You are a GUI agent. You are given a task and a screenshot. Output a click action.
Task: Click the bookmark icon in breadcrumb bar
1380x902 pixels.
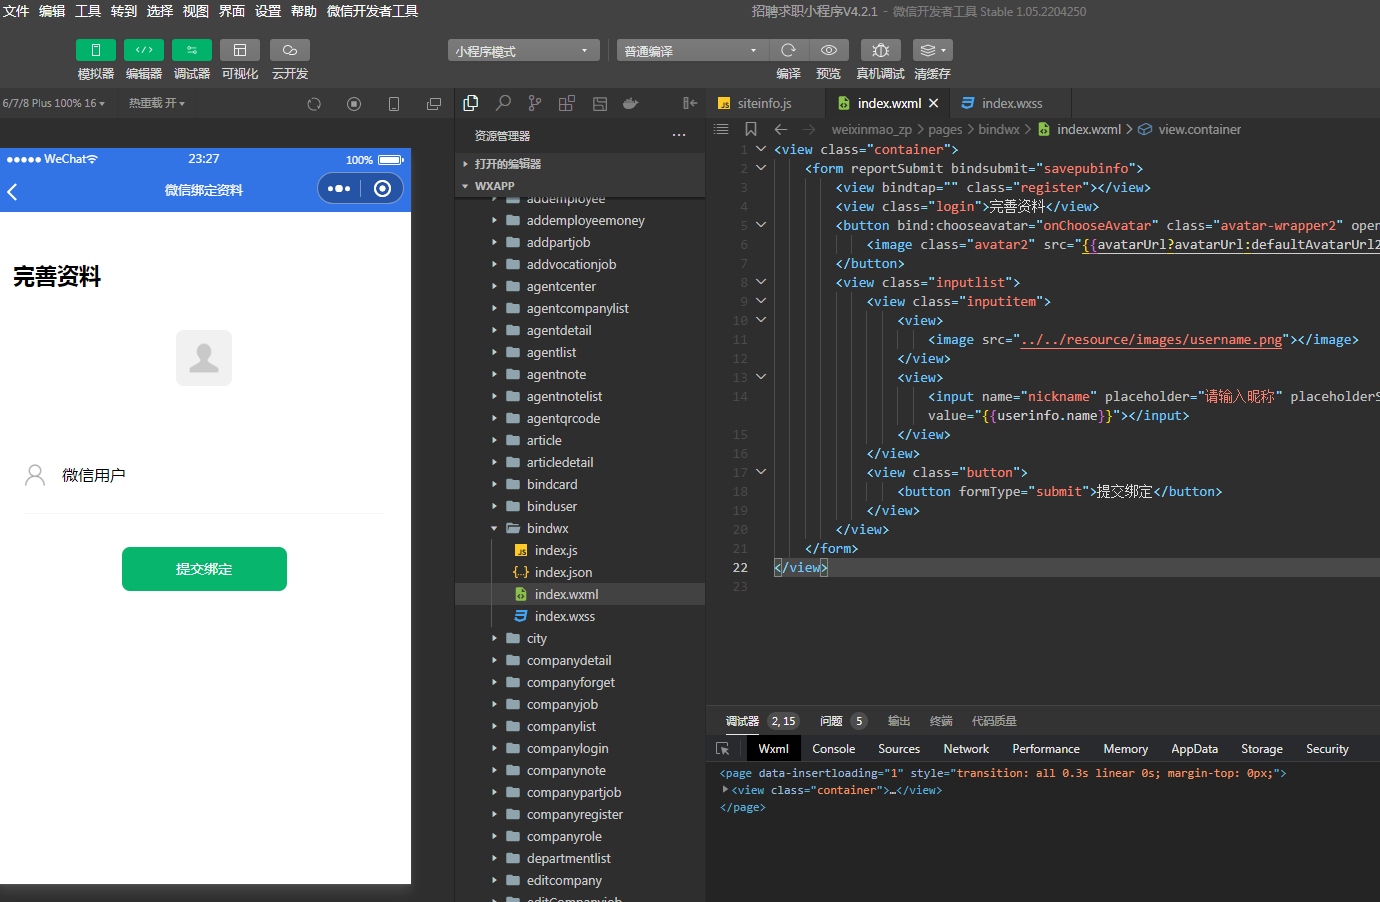(x=751, y=129)
